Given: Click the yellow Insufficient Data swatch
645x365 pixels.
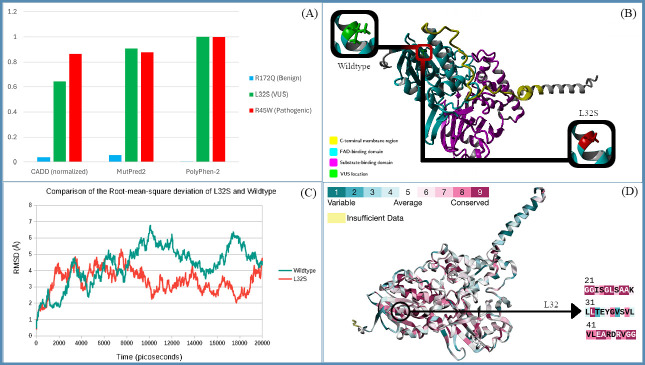Looking at the screenshot, I should click(x=336, y=218).
